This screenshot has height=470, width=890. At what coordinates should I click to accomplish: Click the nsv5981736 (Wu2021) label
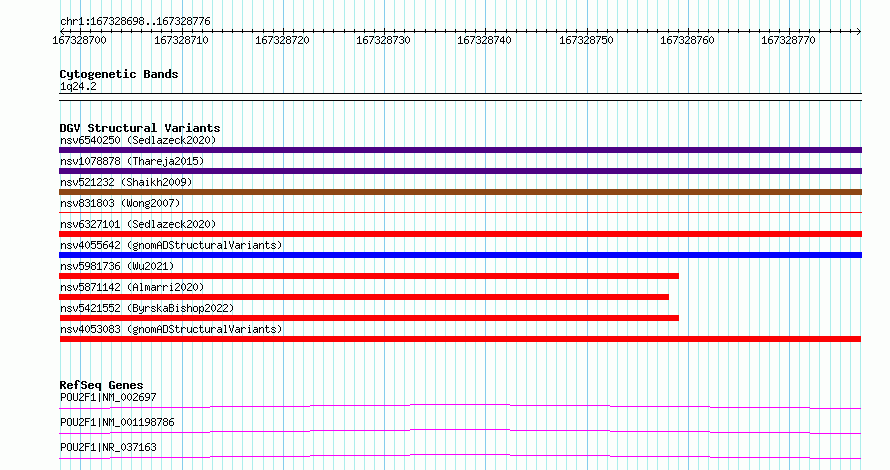(x=117, y=266)
